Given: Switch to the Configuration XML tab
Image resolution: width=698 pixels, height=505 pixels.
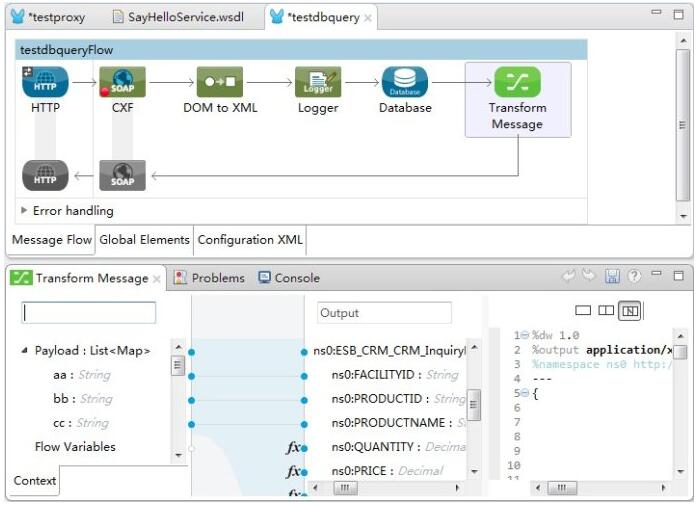Looking at the screenshot, I should click(250, 240).
